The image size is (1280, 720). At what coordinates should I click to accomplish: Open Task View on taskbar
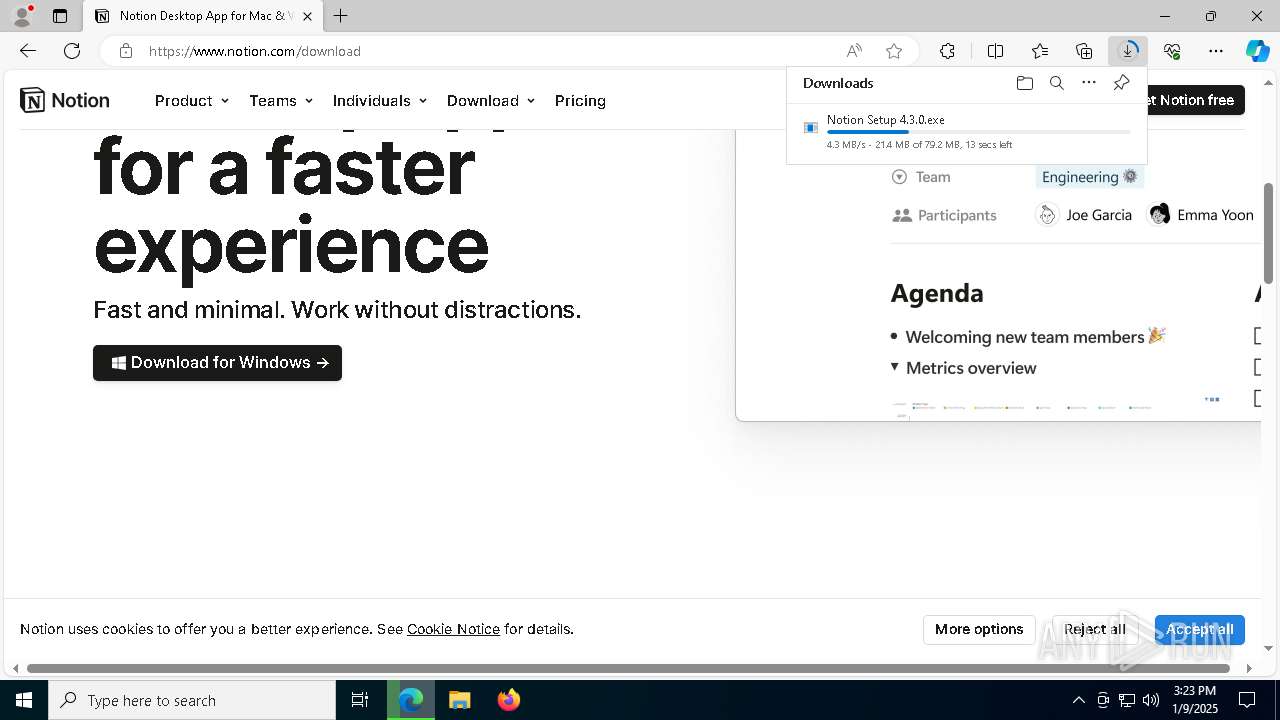[x=360, y=700]
